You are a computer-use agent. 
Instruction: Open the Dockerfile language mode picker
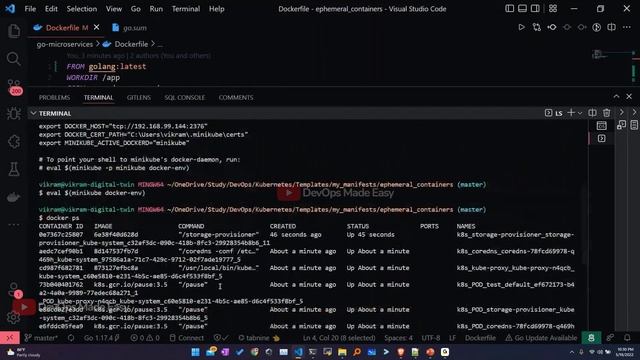(x=480, y=338)
